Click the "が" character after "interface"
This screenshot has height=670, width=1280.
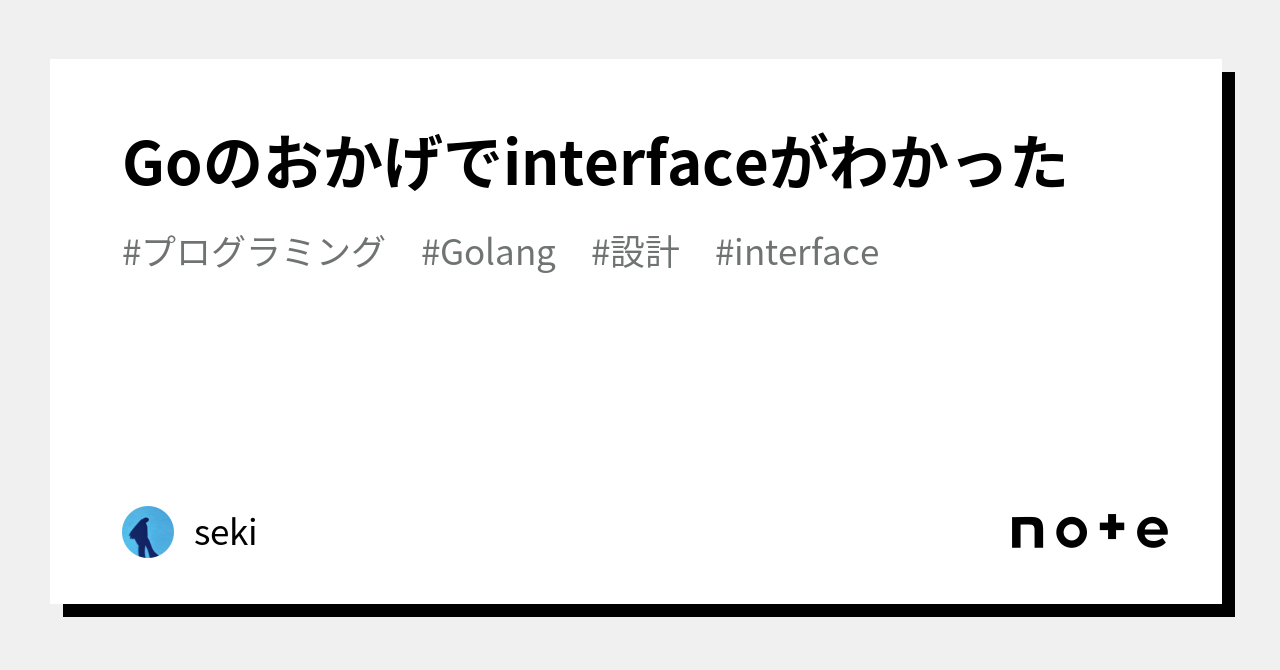click(796, 164)
